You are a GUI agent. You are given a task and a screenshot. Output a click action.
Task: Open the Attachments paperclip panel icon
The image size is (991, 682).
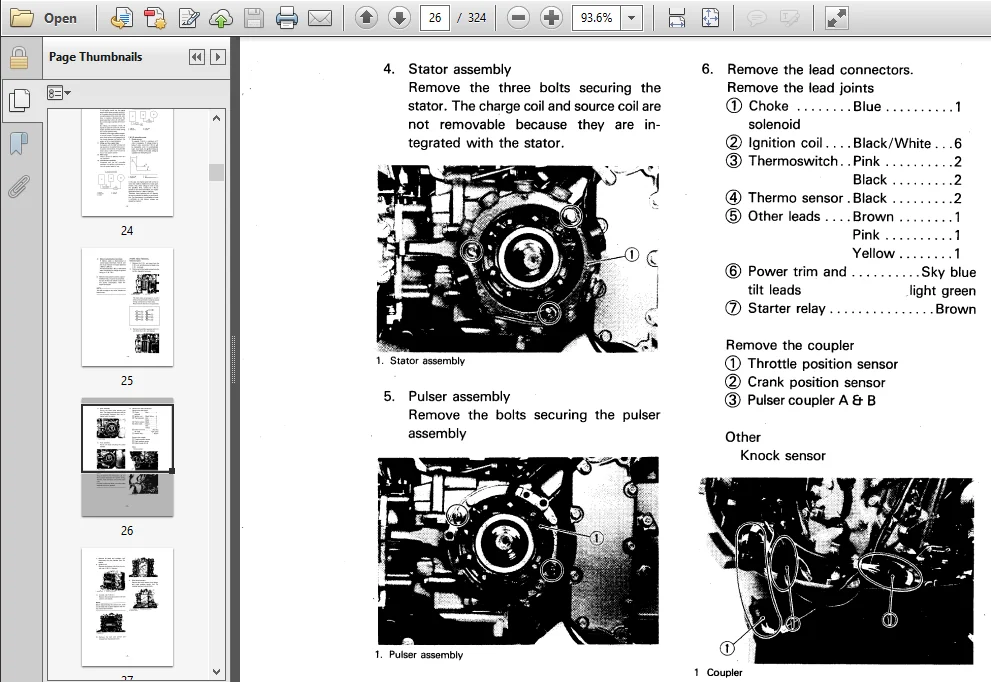pyautogui.click(x=19, y=186)
